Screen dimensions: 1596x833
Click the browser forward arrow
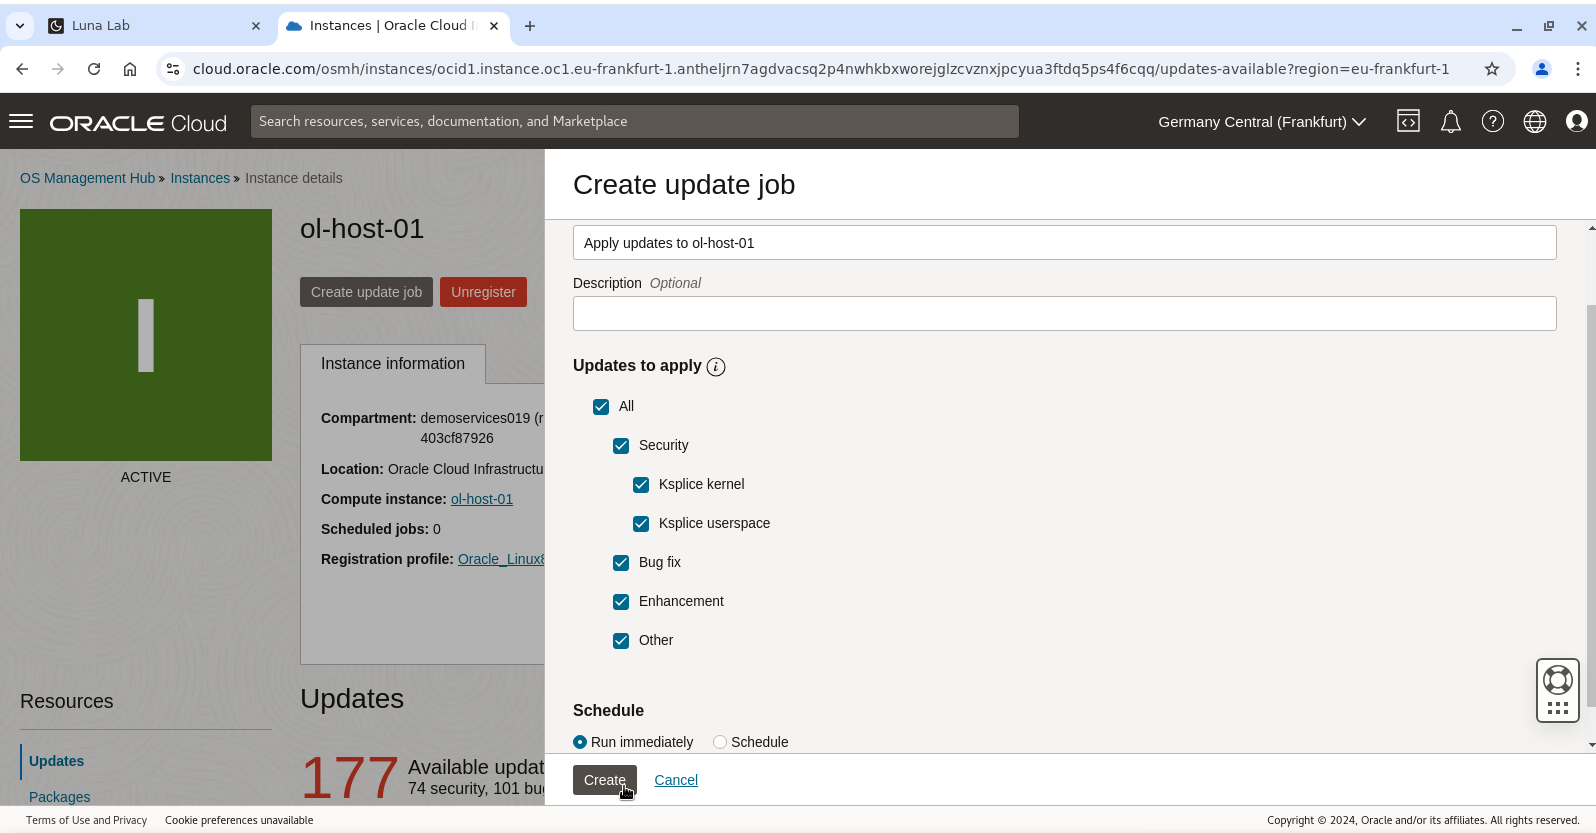[58, 69]
